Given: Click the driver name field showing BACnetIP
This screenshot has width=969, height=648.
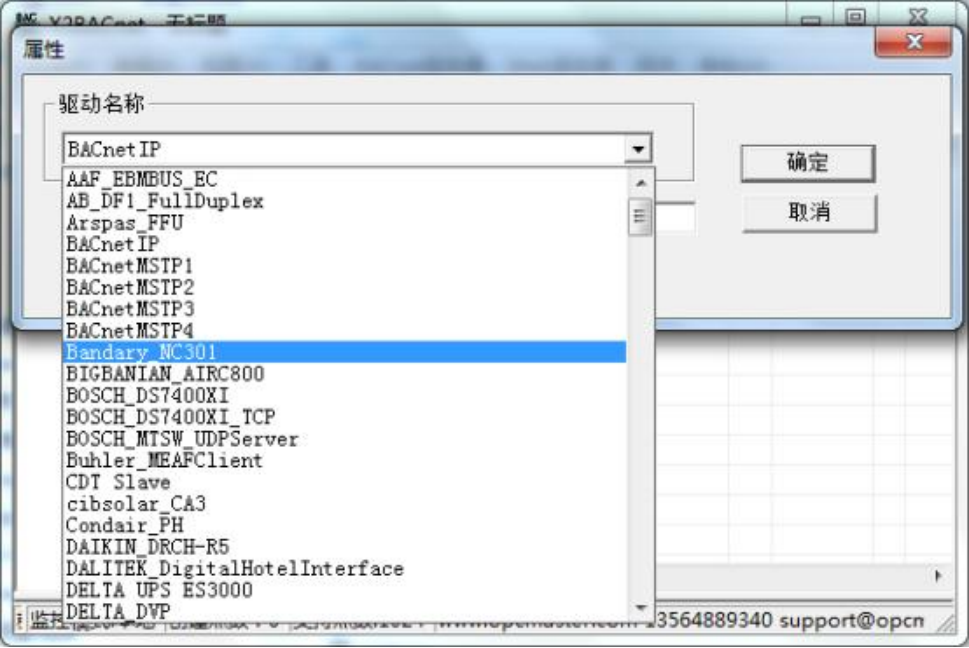Looking at the screenshot, I should click(x=345, y=149).
